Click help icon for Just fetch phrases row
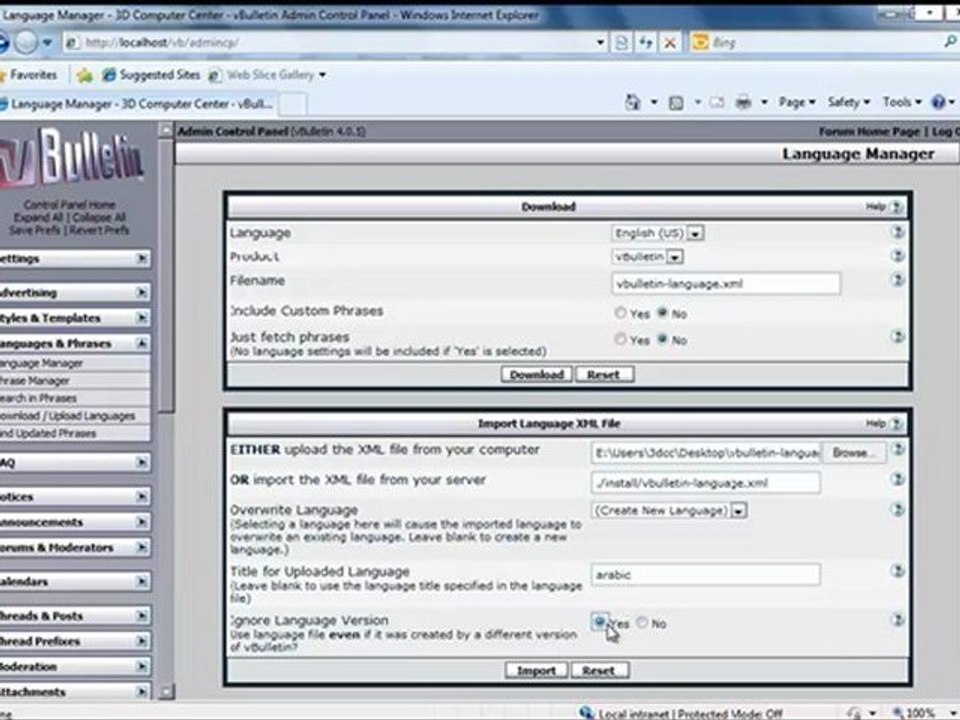 pos(897,336)
